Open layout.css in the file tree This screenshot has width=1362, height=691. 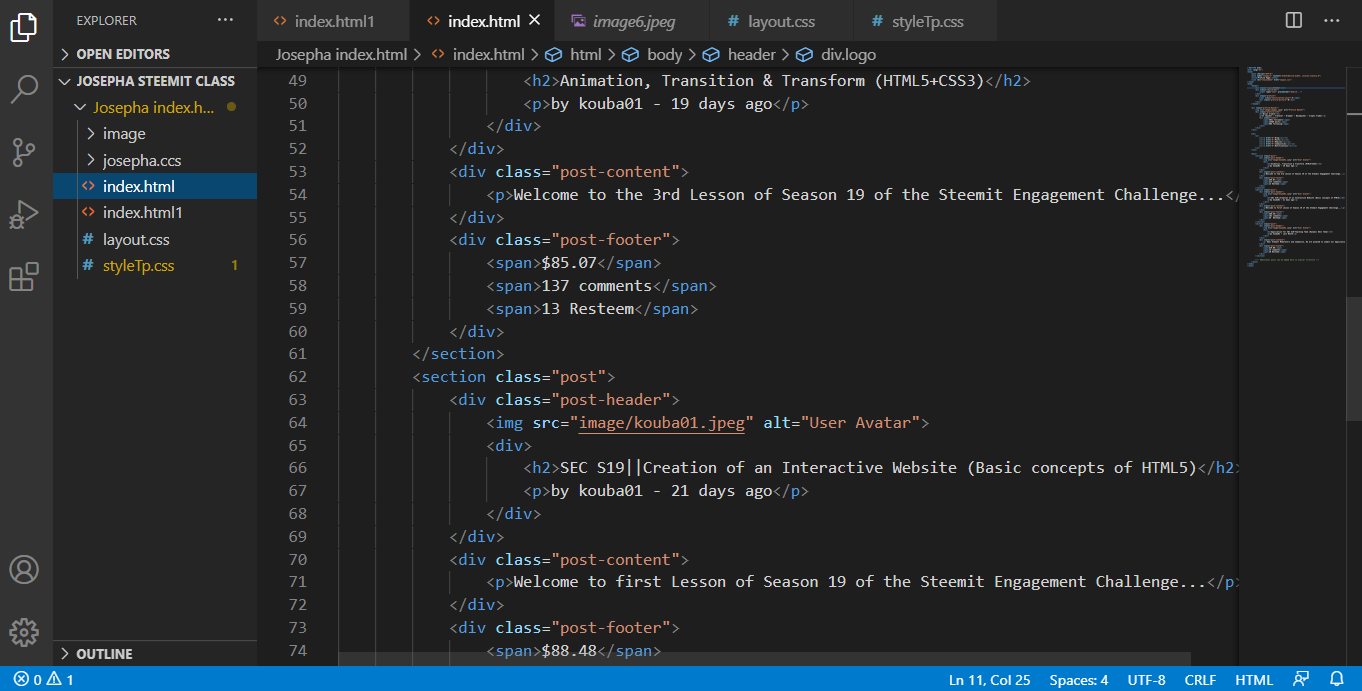[x=155, y=239]
